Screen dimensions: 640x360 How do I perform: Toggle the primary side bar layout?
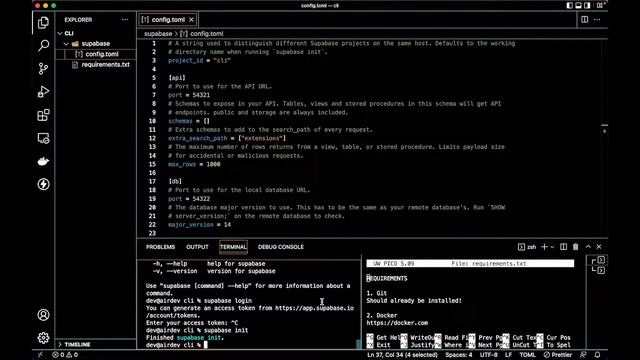click(570, 5)
